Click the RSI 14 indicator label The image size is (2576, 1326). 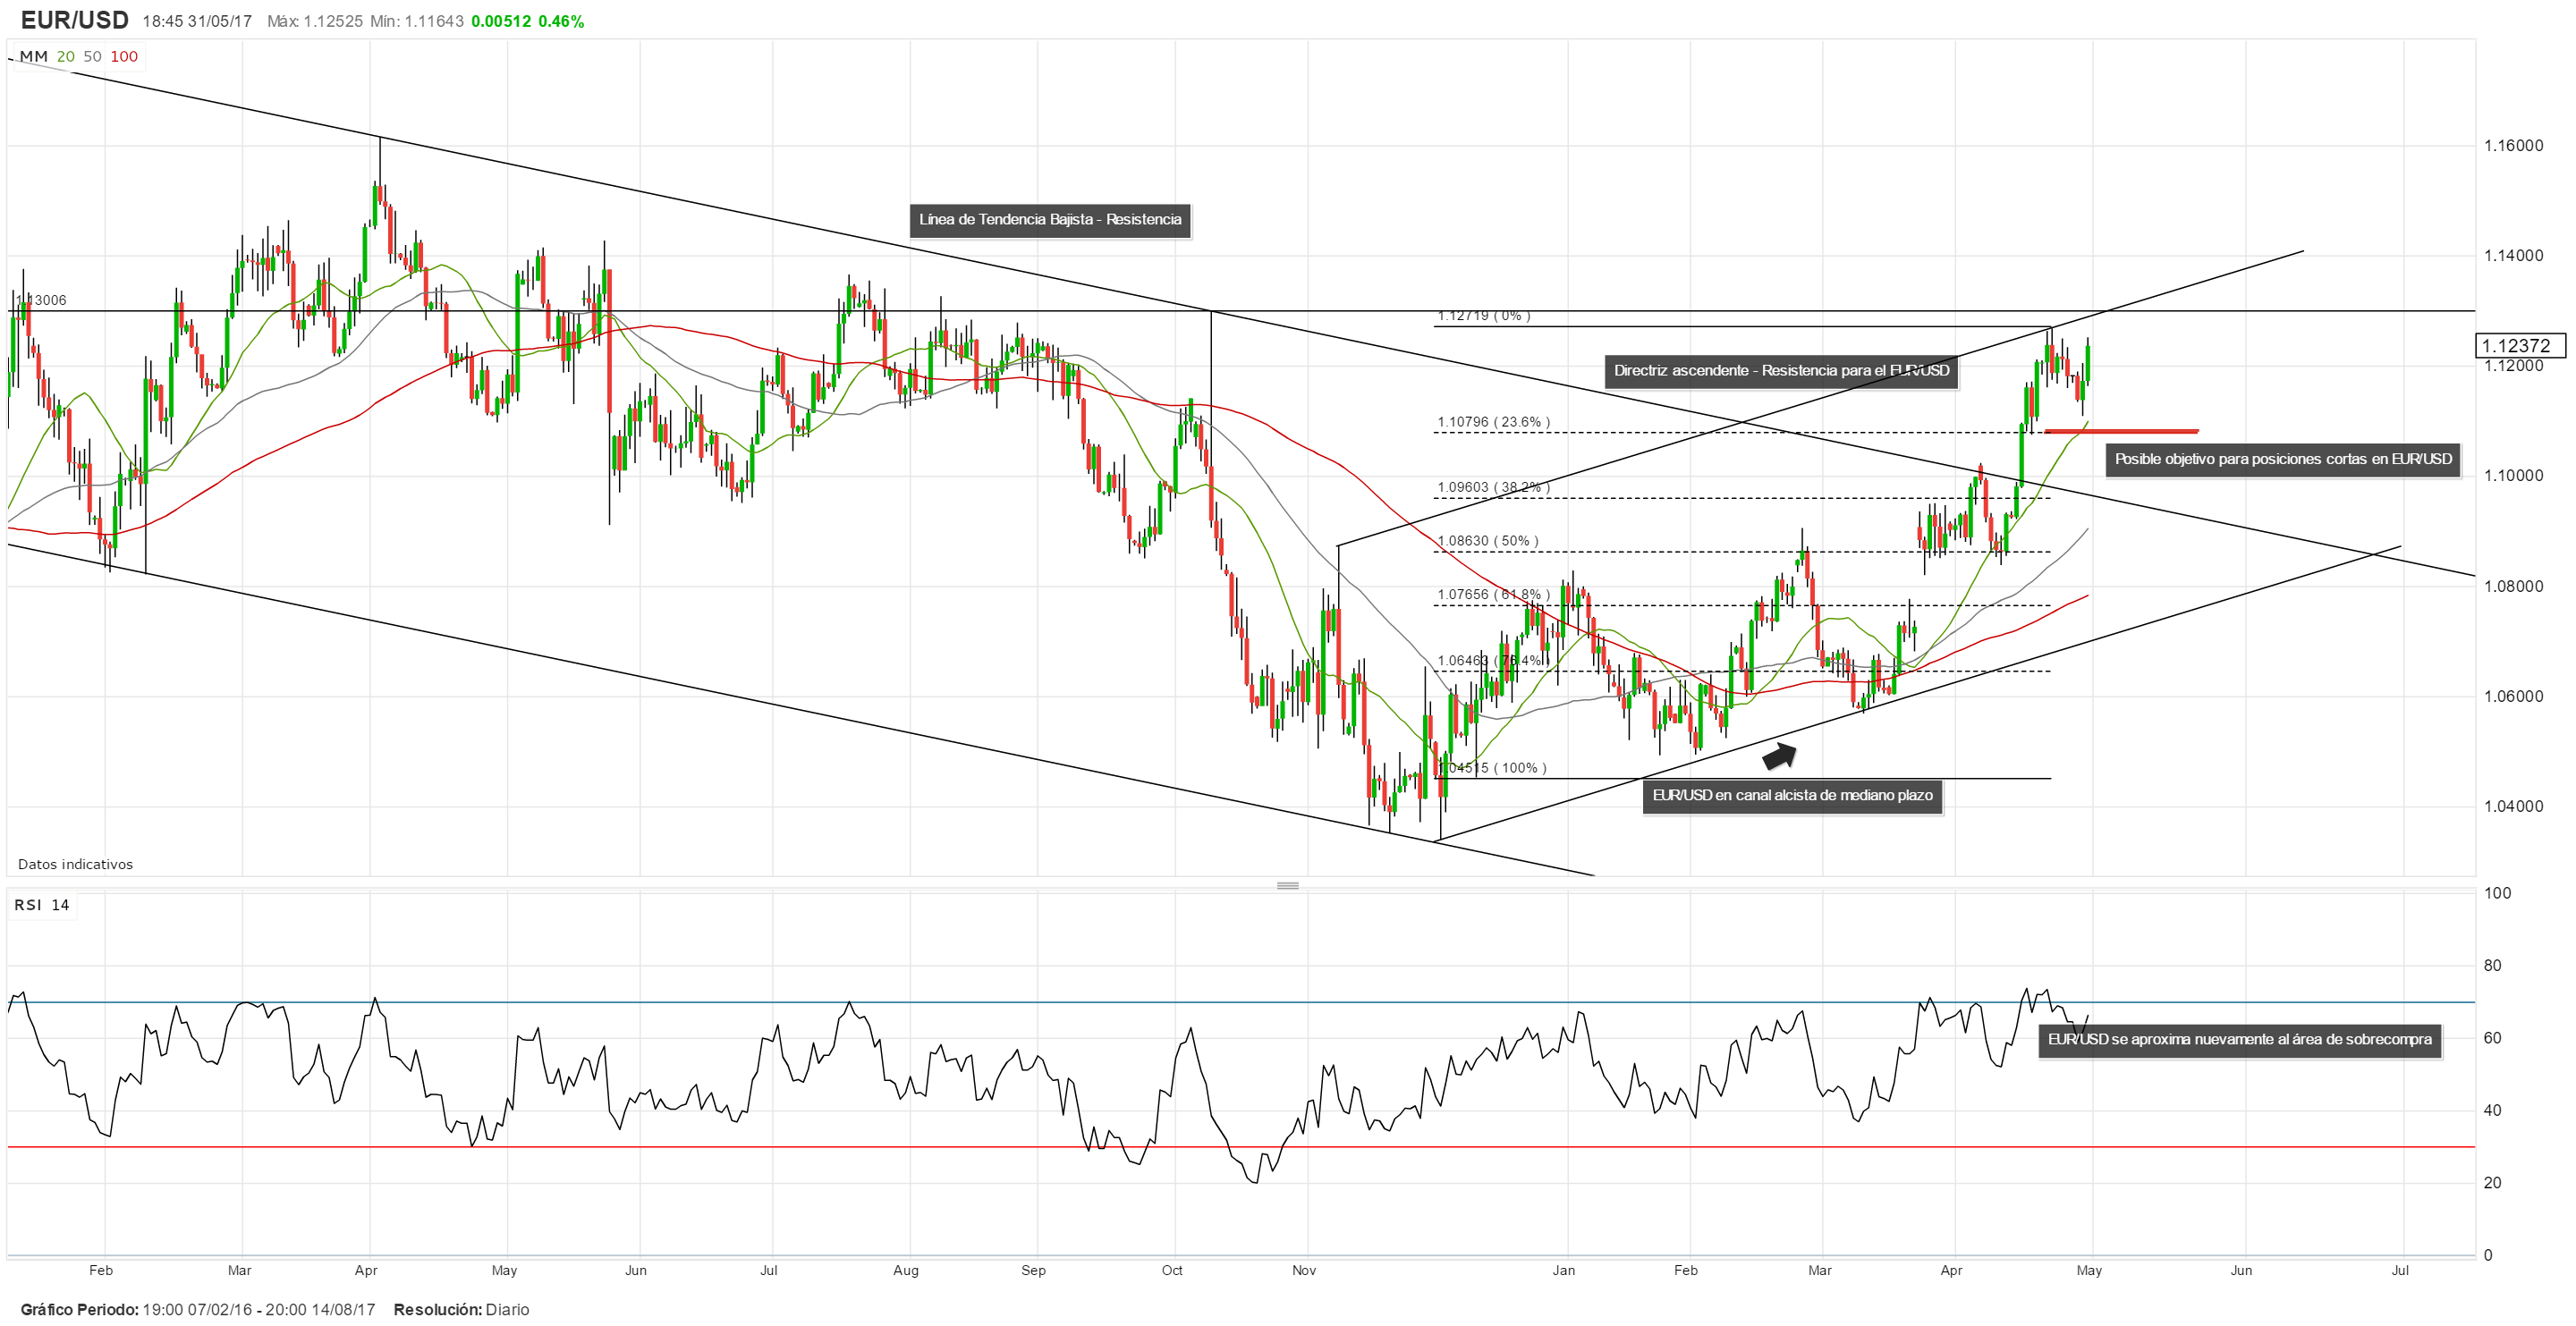tap(42, 905)
